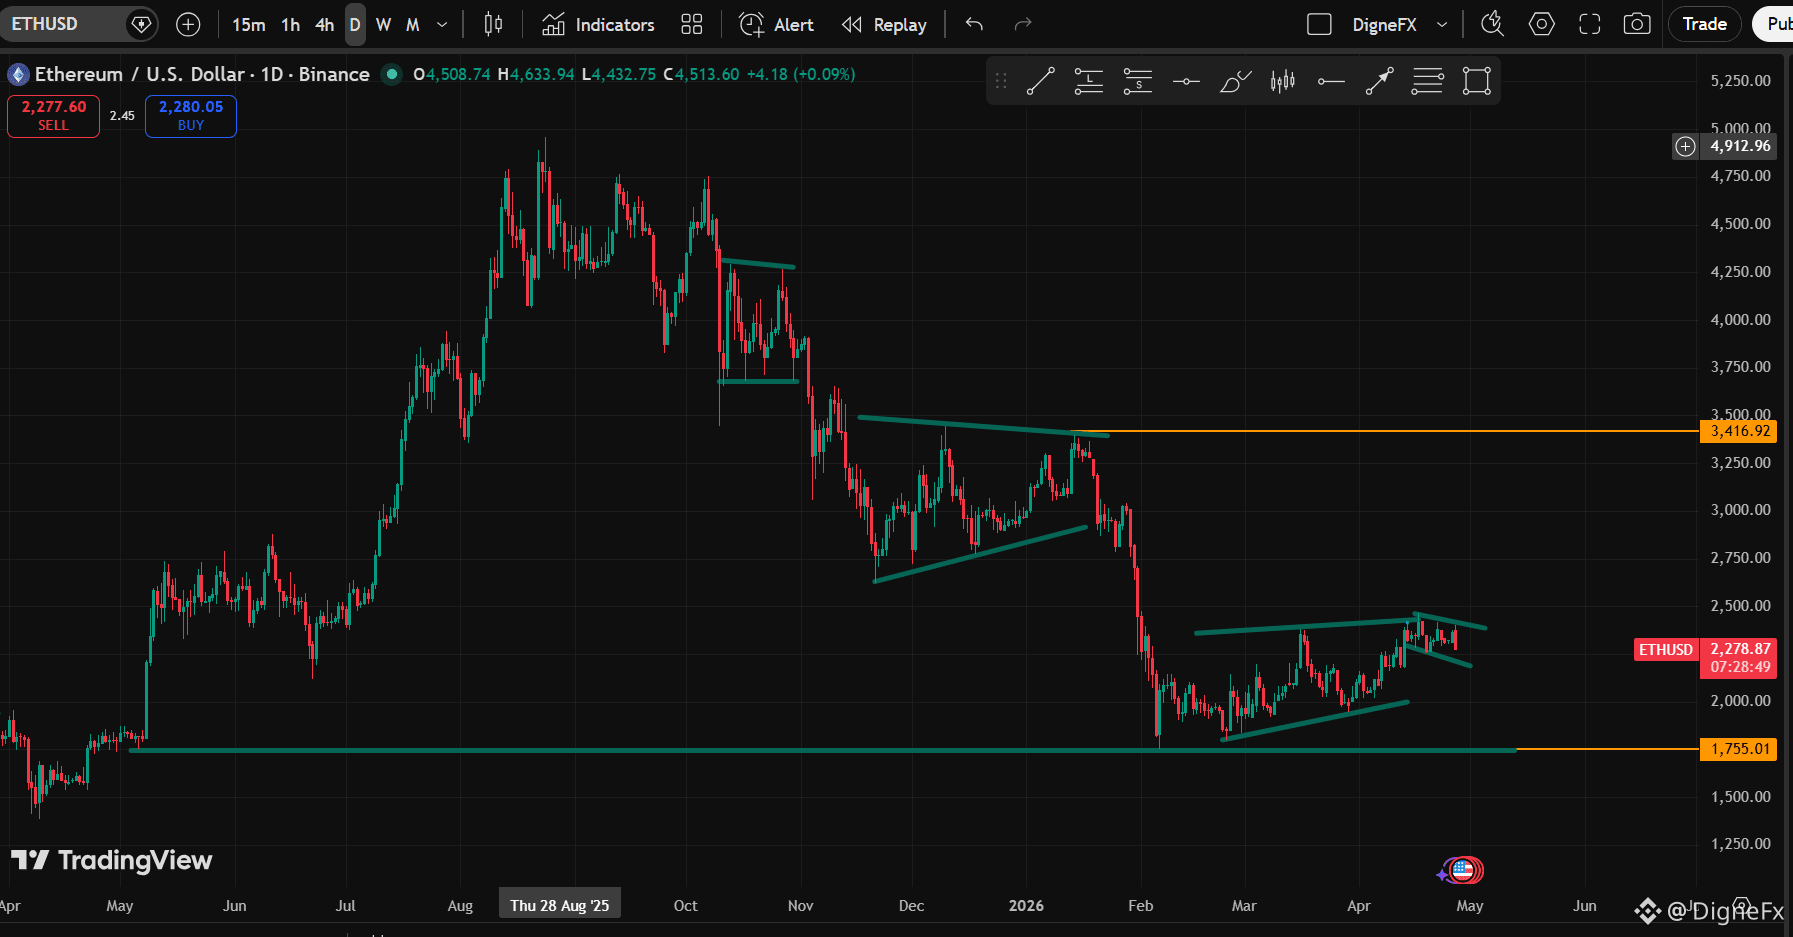
Task: Select the Rectangle drawing tool
Action: point(1477,81)
